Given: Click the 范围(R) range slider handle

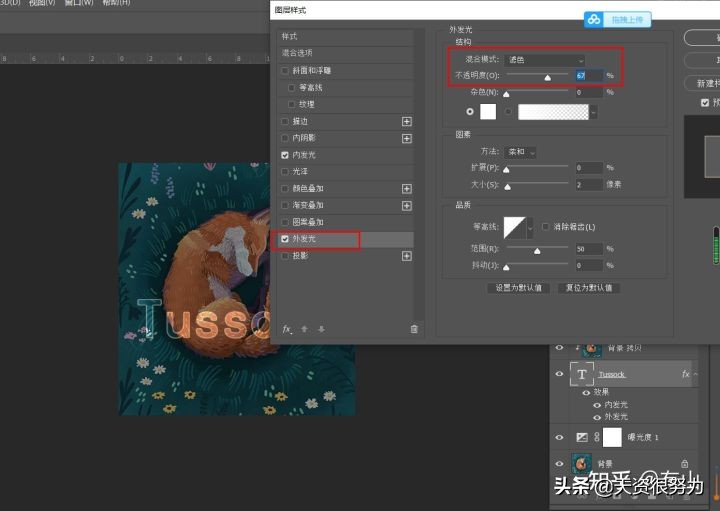Looking at the screenshot, I should point(537,251).
